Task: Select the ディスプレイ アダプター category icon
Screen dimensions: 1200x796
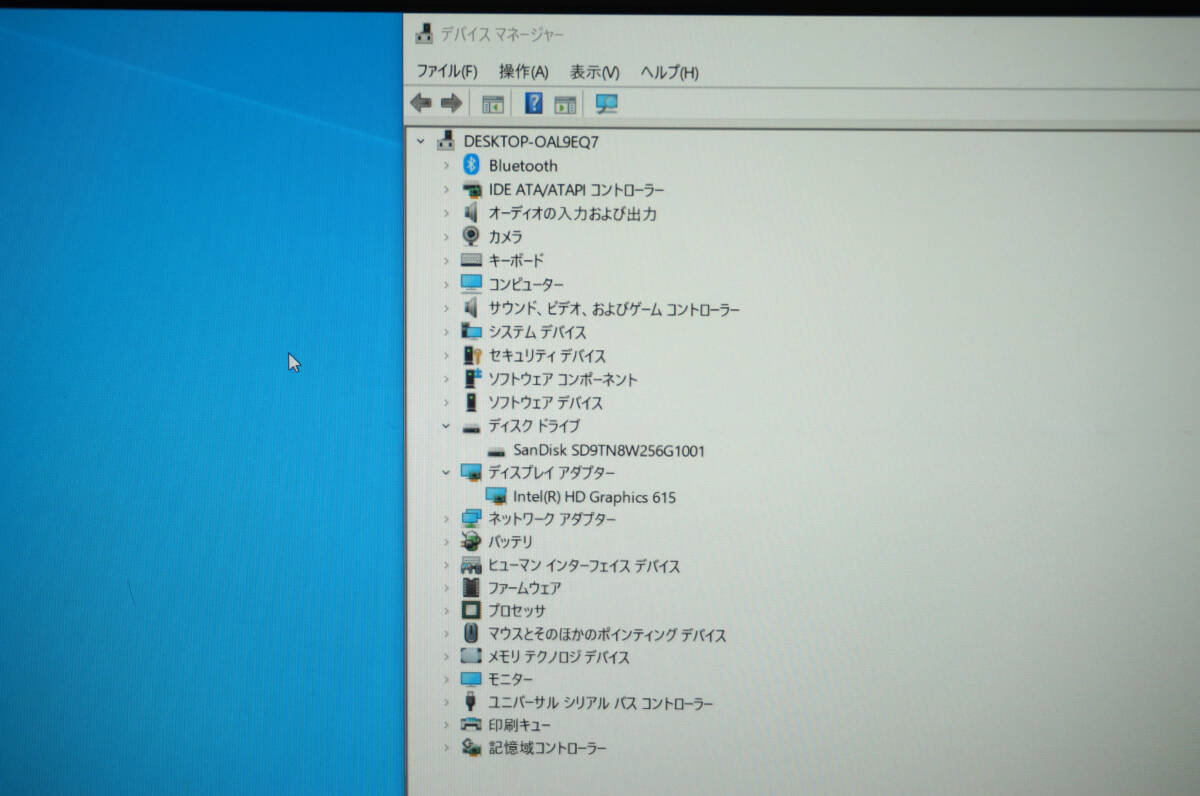Action: [471, 472]
